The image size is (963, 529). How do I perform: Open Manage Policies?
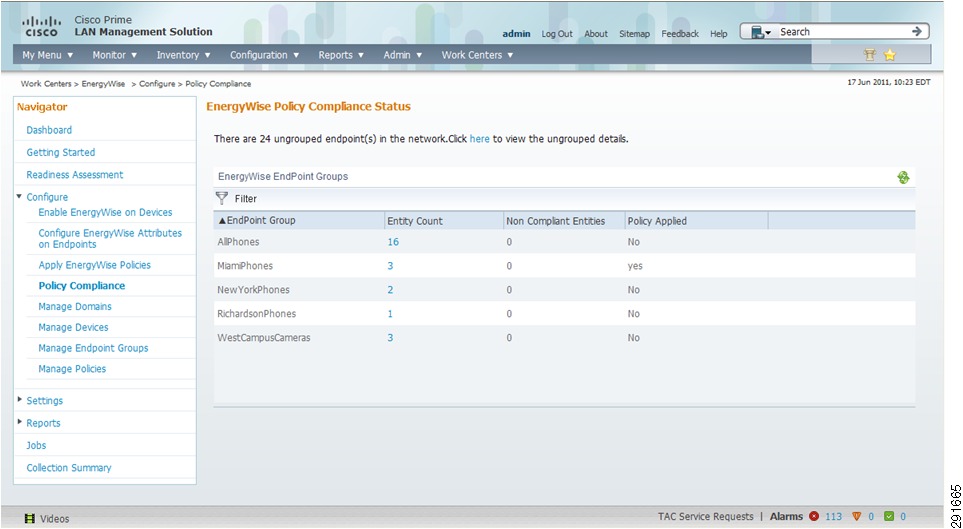(x=72, y=369)
